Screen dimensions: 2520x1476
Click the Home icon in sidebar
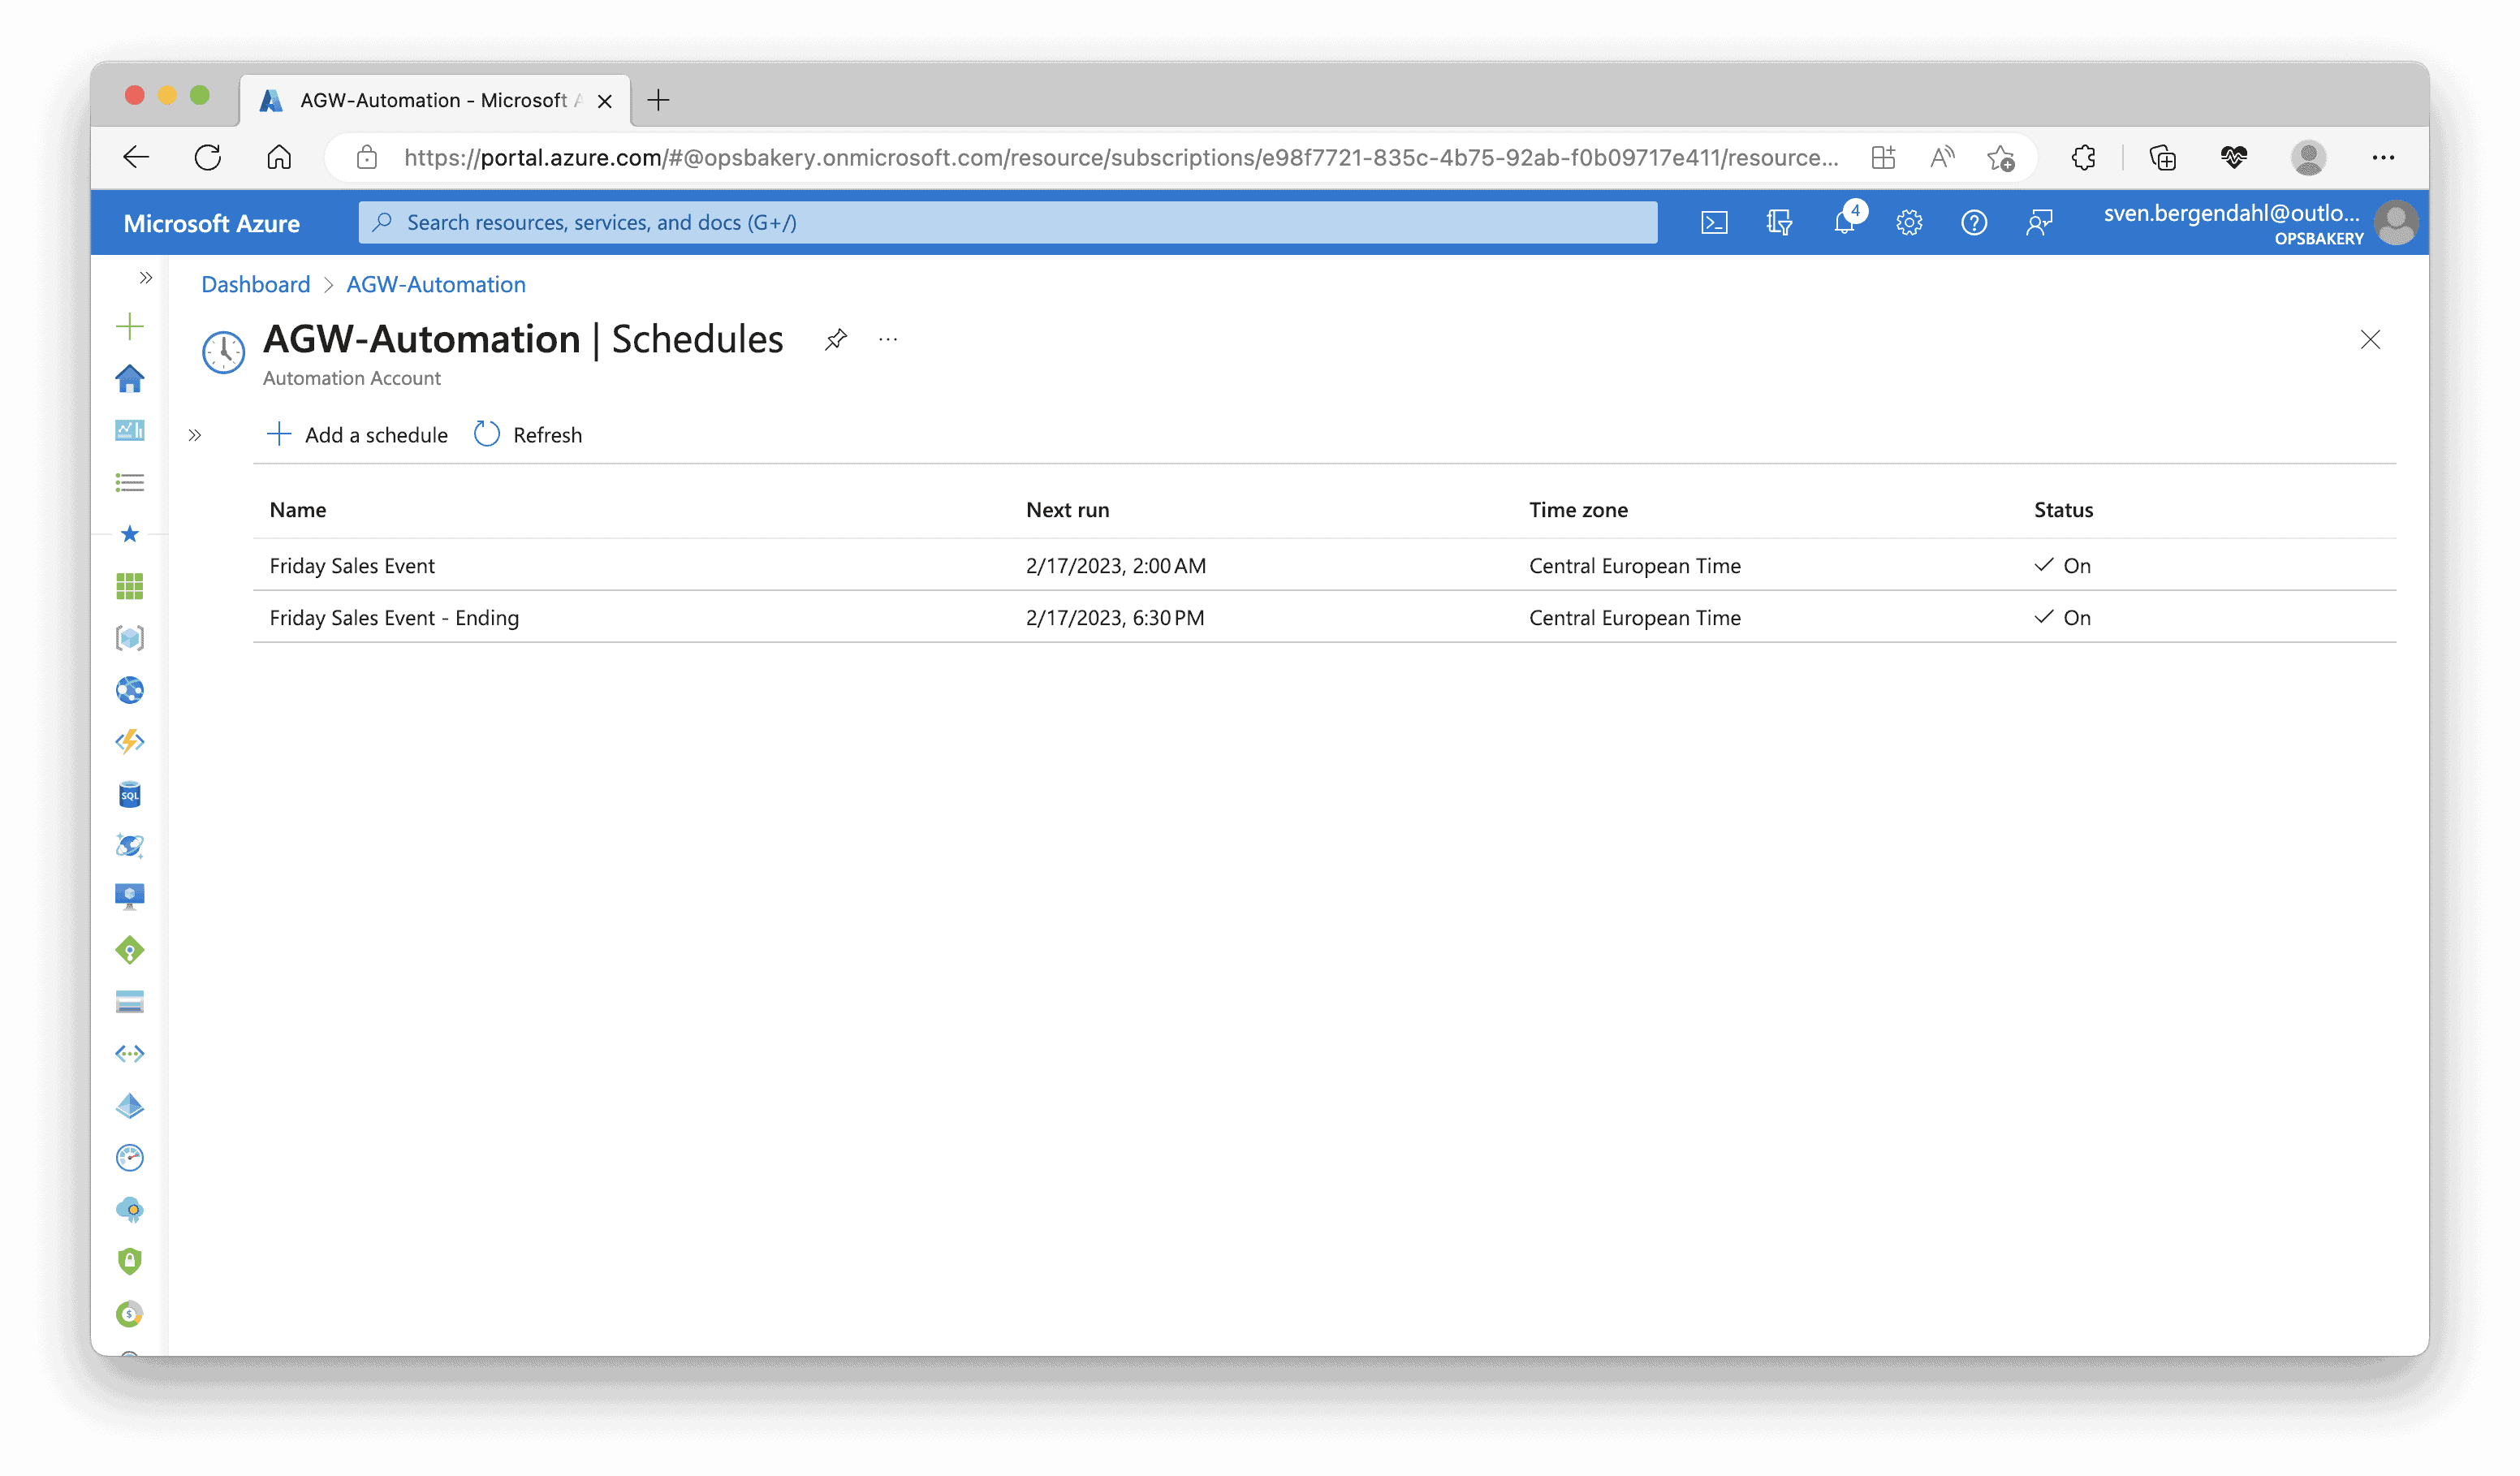(130, 378)
